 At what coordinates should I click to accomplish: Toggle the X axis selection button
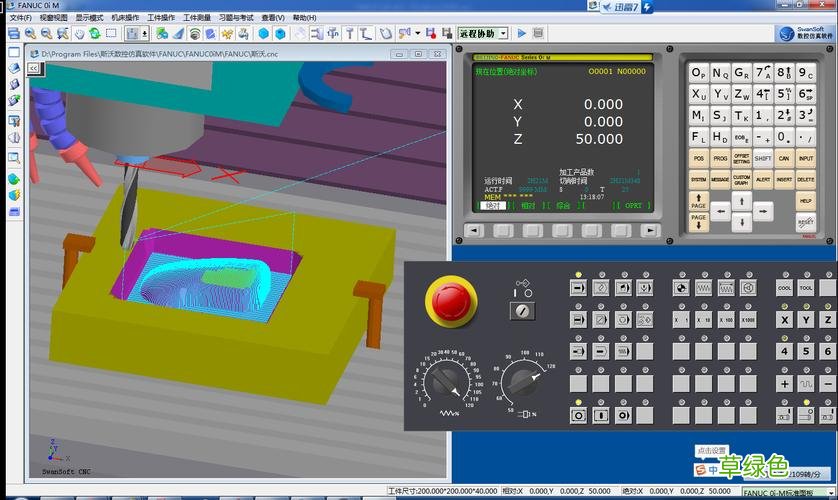784,320
